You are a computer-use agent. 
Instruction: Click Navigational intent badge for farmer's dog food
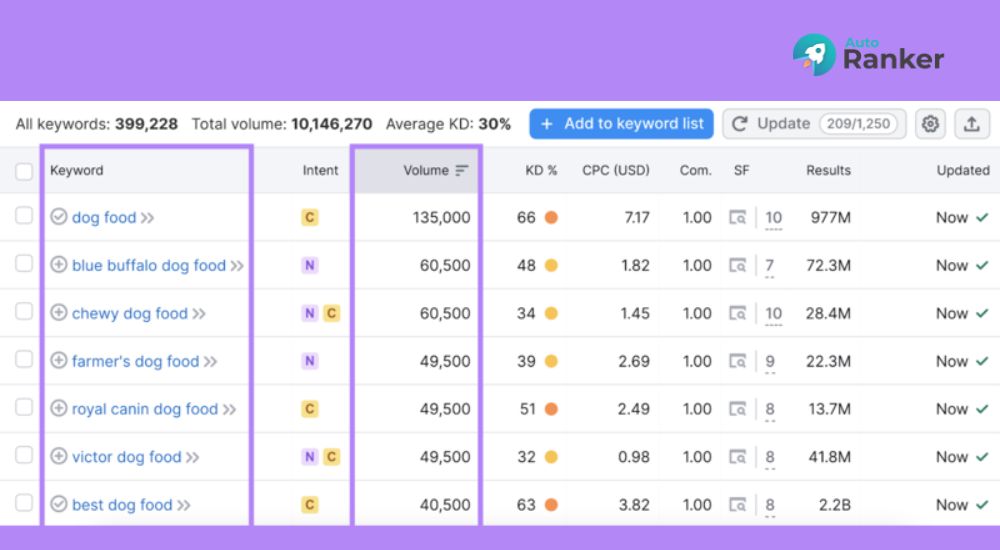pos(310,361)
